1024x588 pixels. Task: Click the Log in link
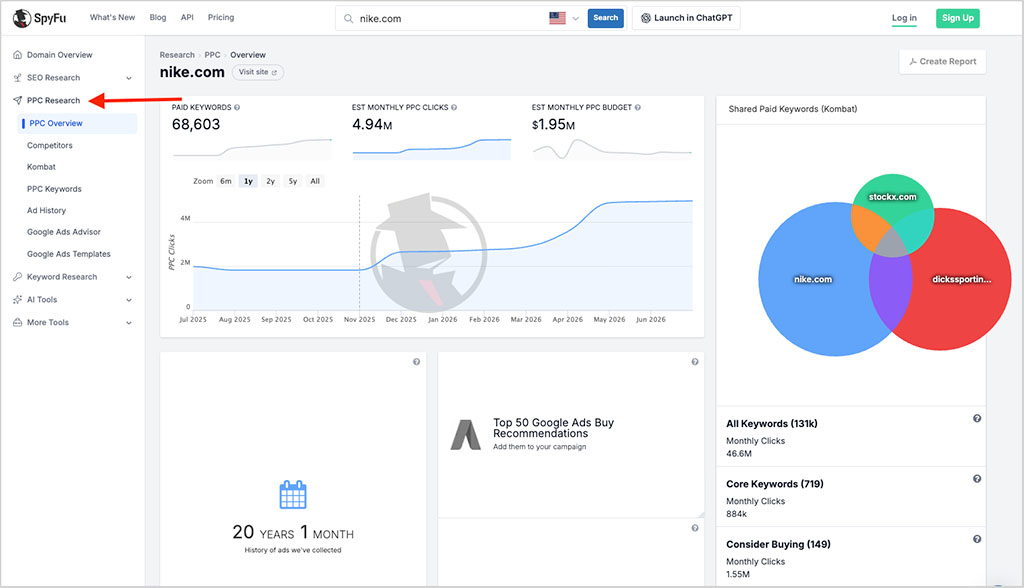click(904, 18)
